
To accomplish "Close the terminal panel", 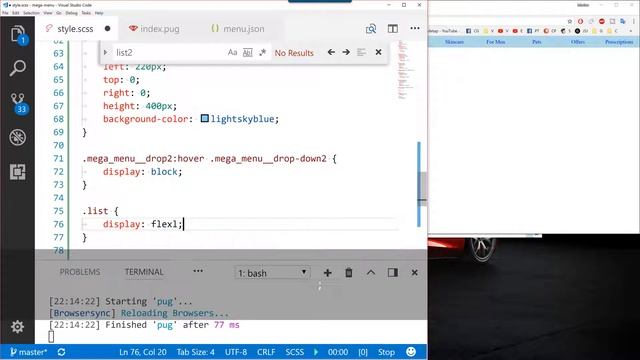I will click(414, 272).
